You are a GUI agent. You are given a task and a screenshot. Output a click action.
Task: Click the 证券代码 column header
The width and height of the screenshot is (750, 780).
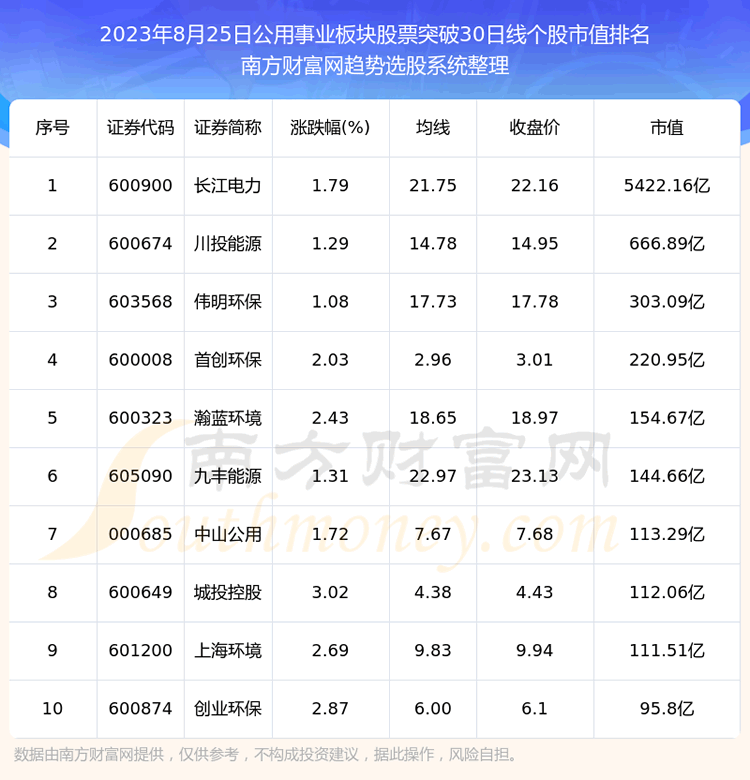click(x=140, y=128)
